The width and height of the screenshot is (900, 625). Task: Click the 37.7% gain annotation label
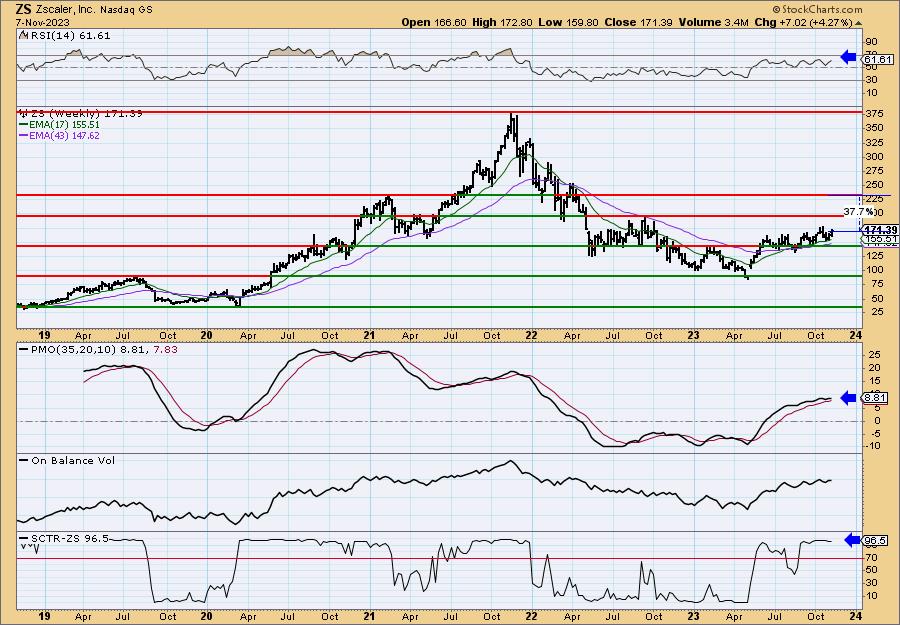pos(858,212)
